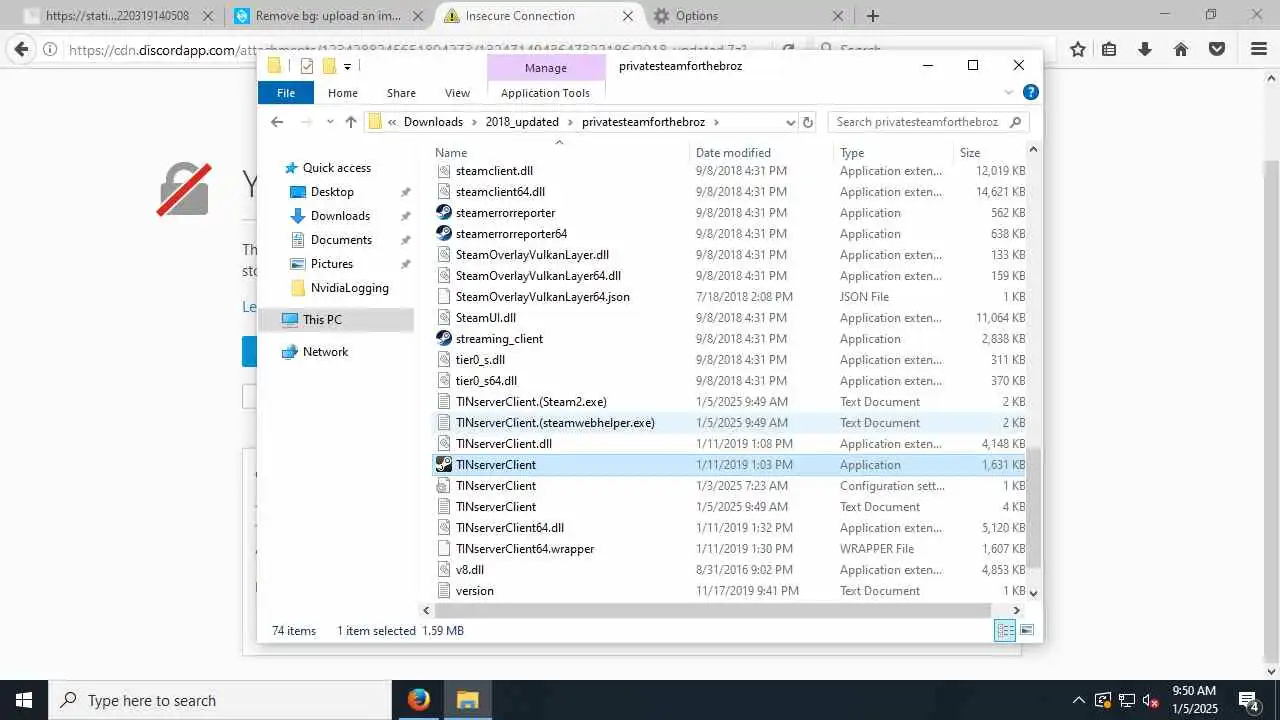Click the New folder icon in Explorer's title bar
1280x720 pixels.
click(x=329, y=66)
